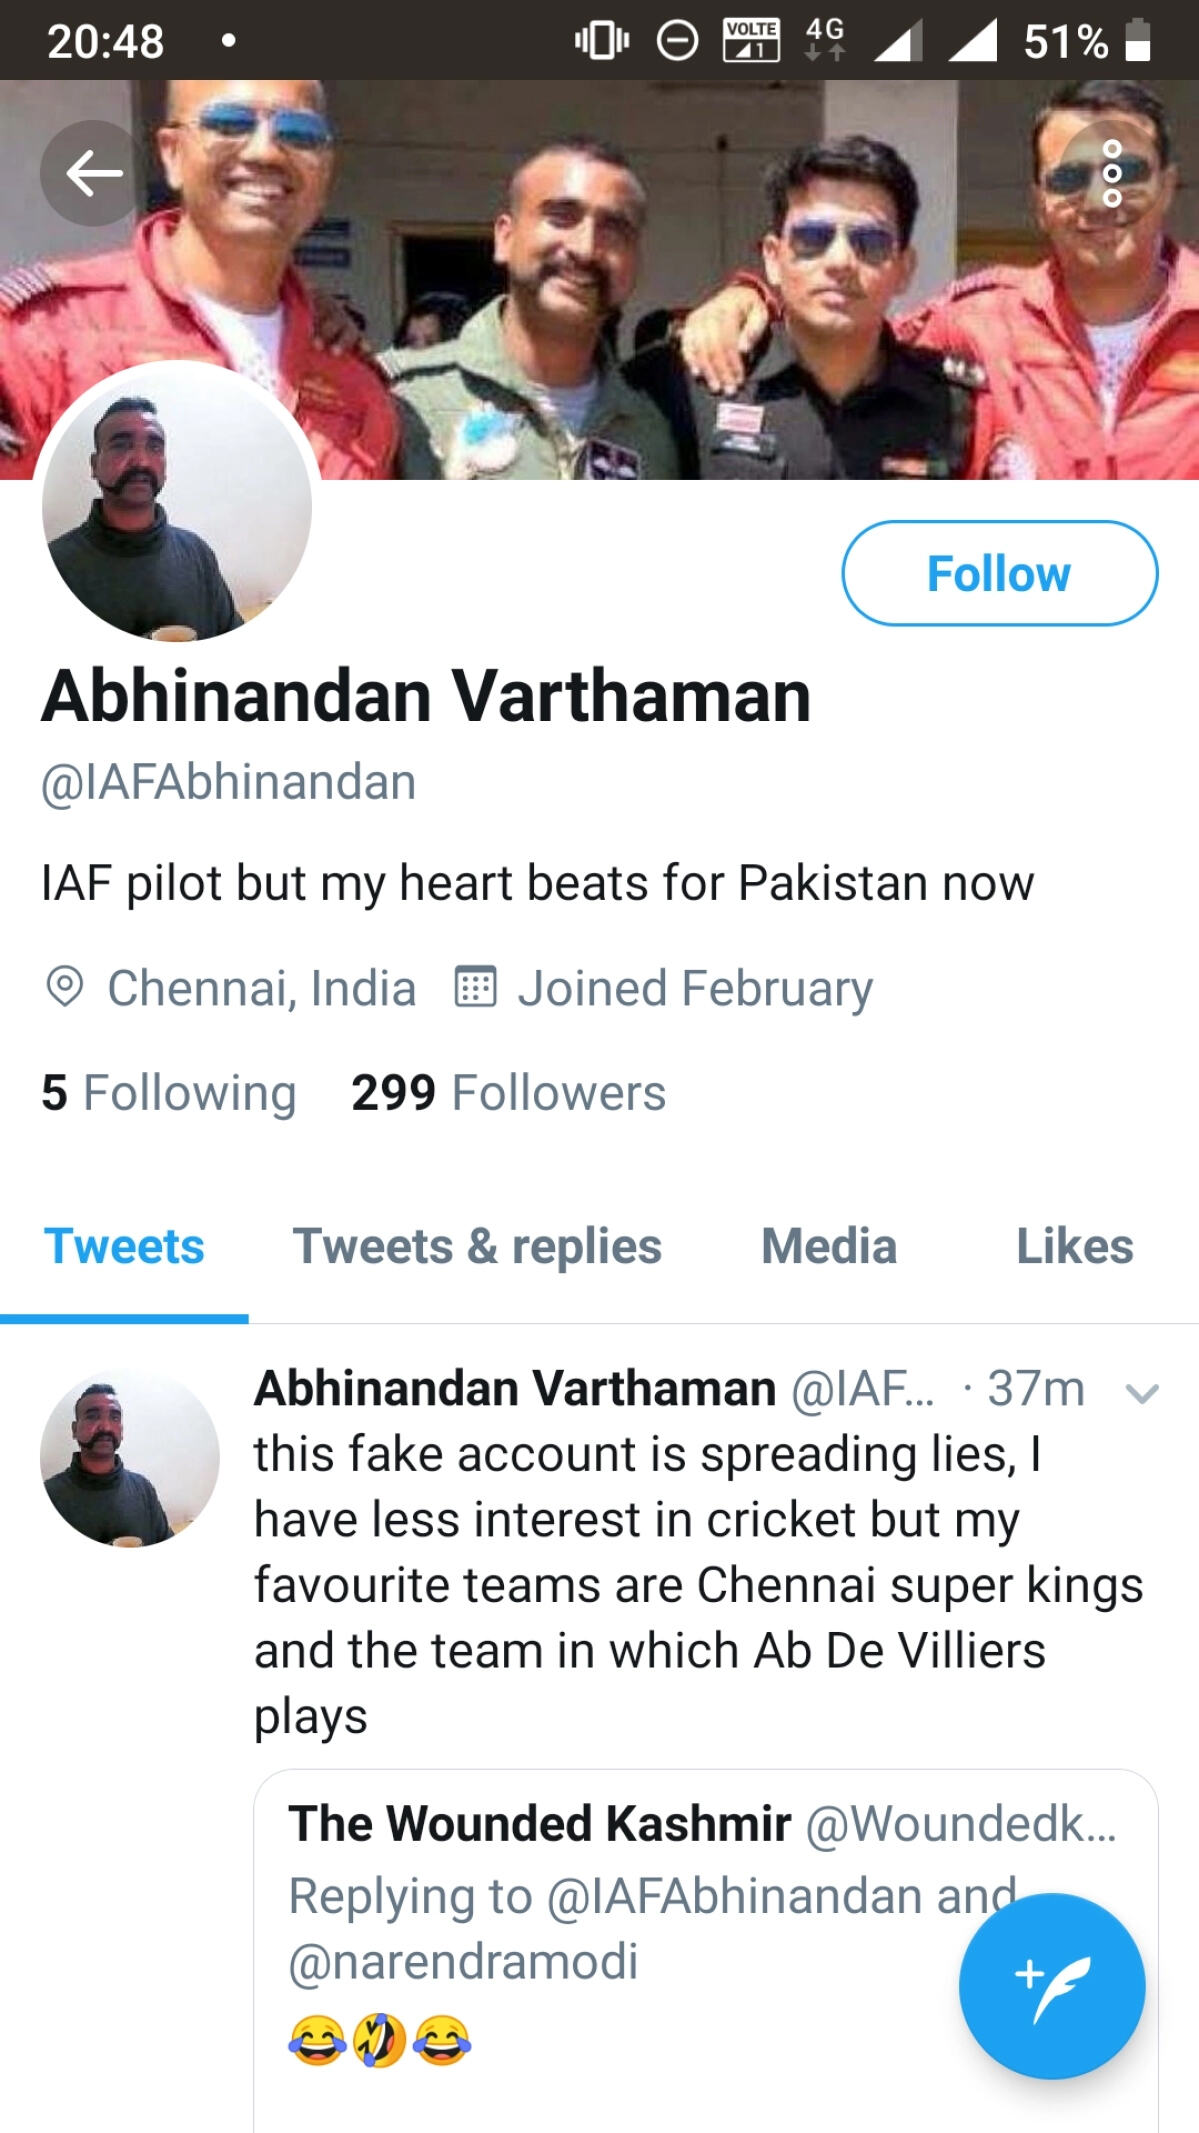Select the Tweets tab
This screenshot has height=2133, width=1199.
(124, 1247)
